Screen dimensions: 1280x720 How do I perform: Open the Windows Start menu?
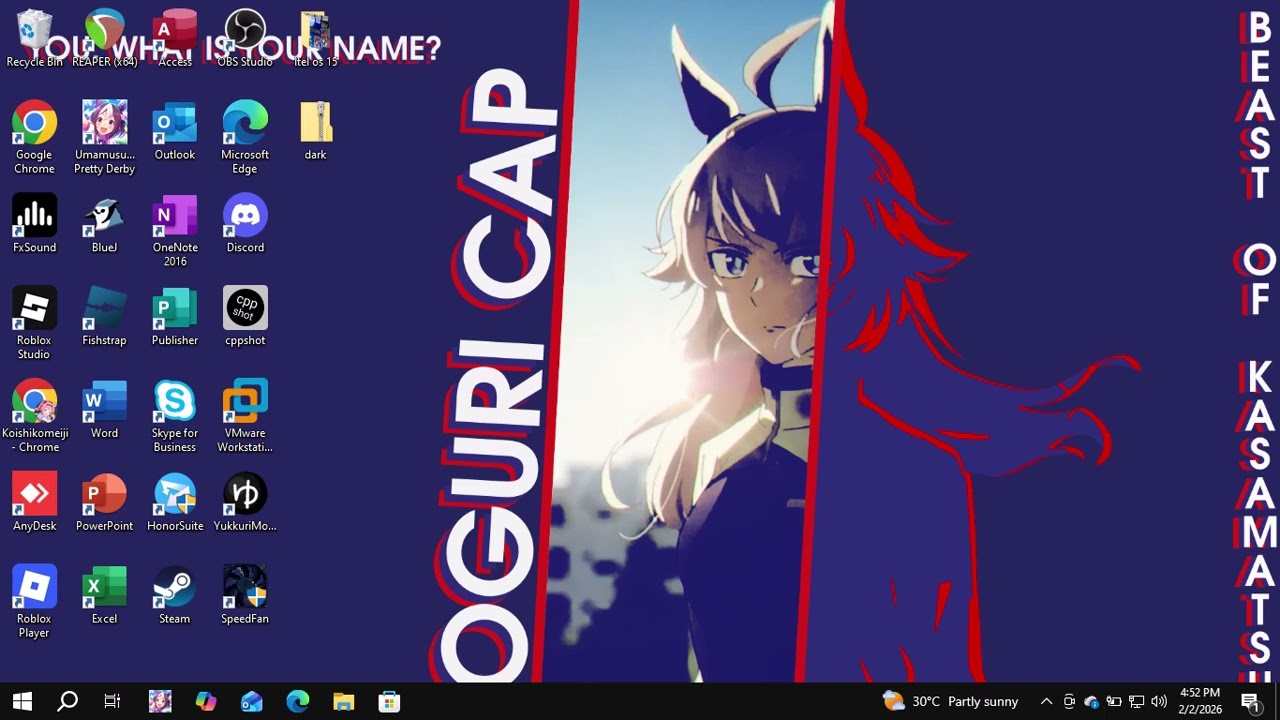[22, 701]
